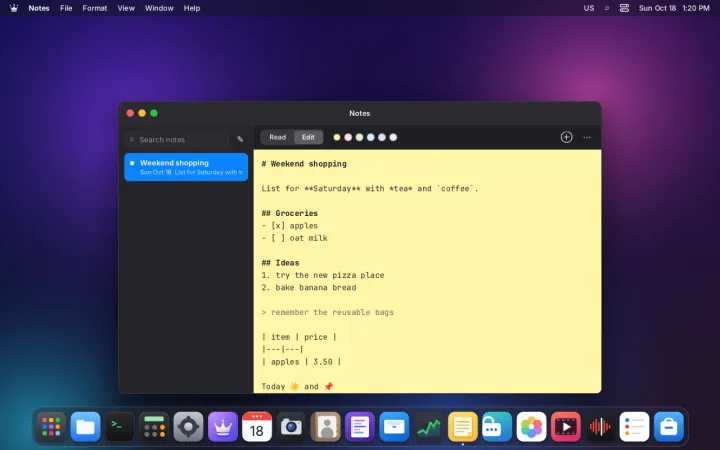Pick the blue note color swatch

click(371, 137)
